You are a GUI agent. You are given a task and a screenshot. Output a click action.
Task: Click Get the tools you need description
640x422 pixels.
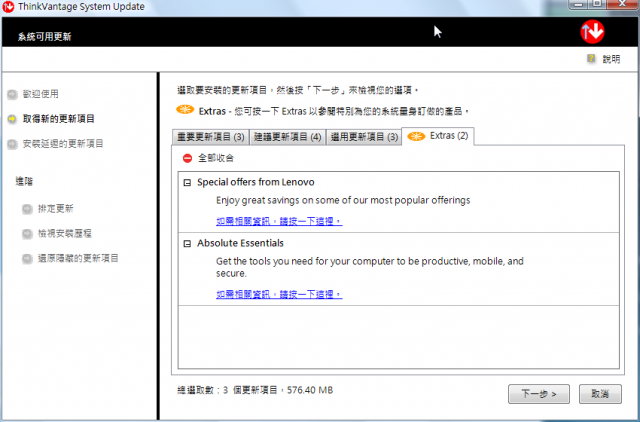[x=370, y=267]
